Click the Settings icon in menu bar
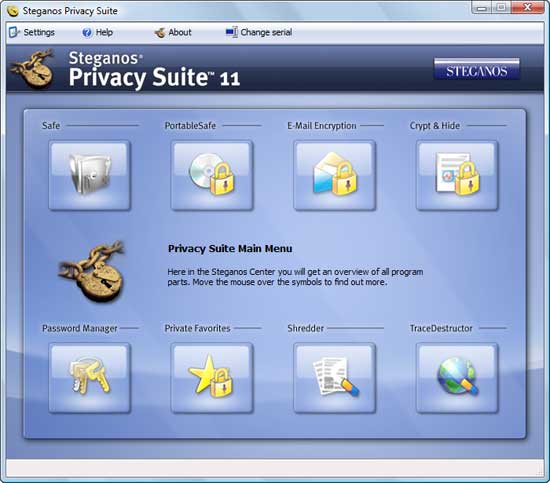 pyautogui.click(x=14, y=32)
